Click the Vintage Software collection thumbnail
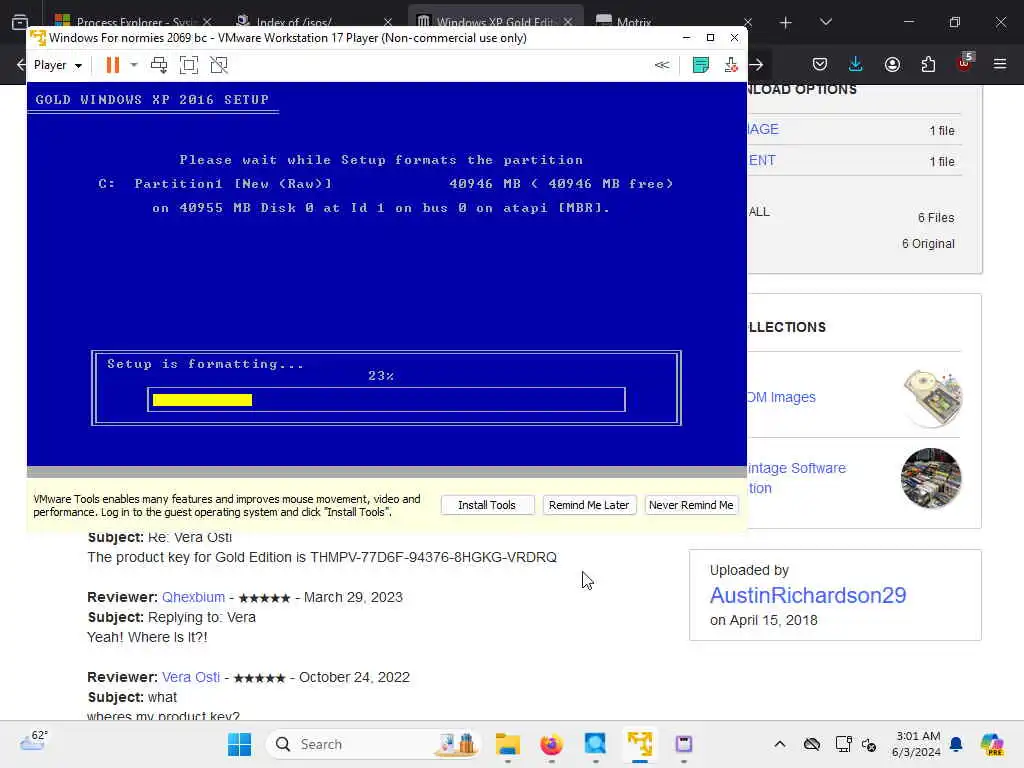Image resolution: width=1024 pixels, height=768 pixels. click(x=931, y=478)
